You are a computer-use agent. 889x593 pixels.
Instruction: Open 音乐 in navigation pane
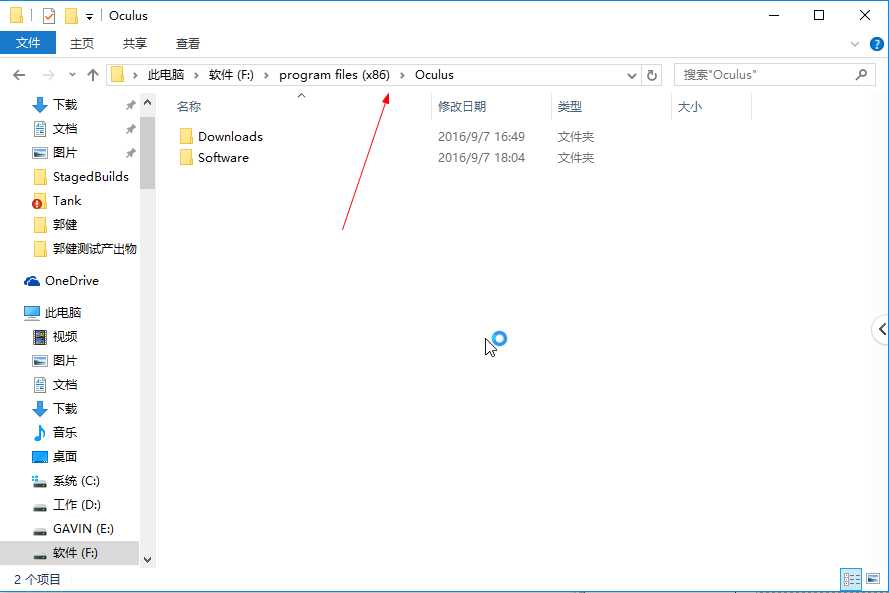[x=55, y=433]
